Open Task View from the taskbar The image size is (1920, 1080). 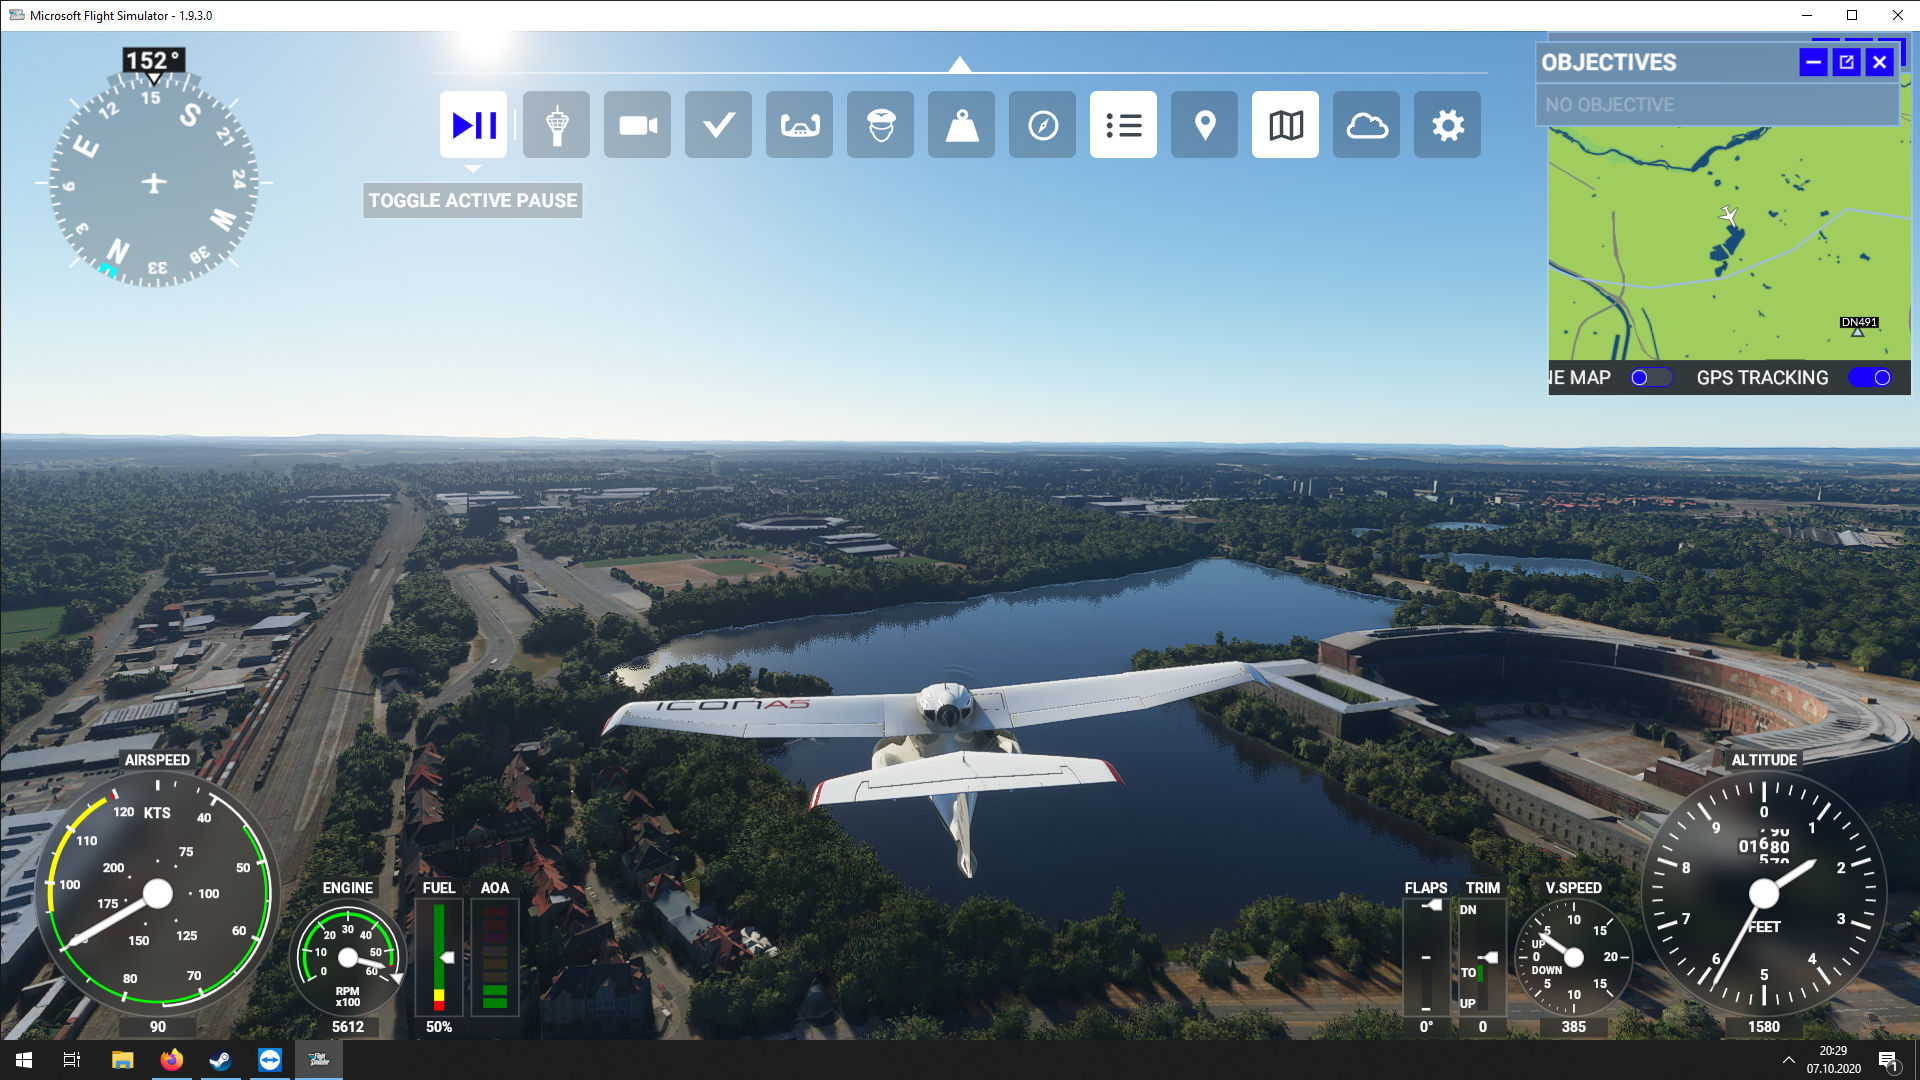point(72,1060)
